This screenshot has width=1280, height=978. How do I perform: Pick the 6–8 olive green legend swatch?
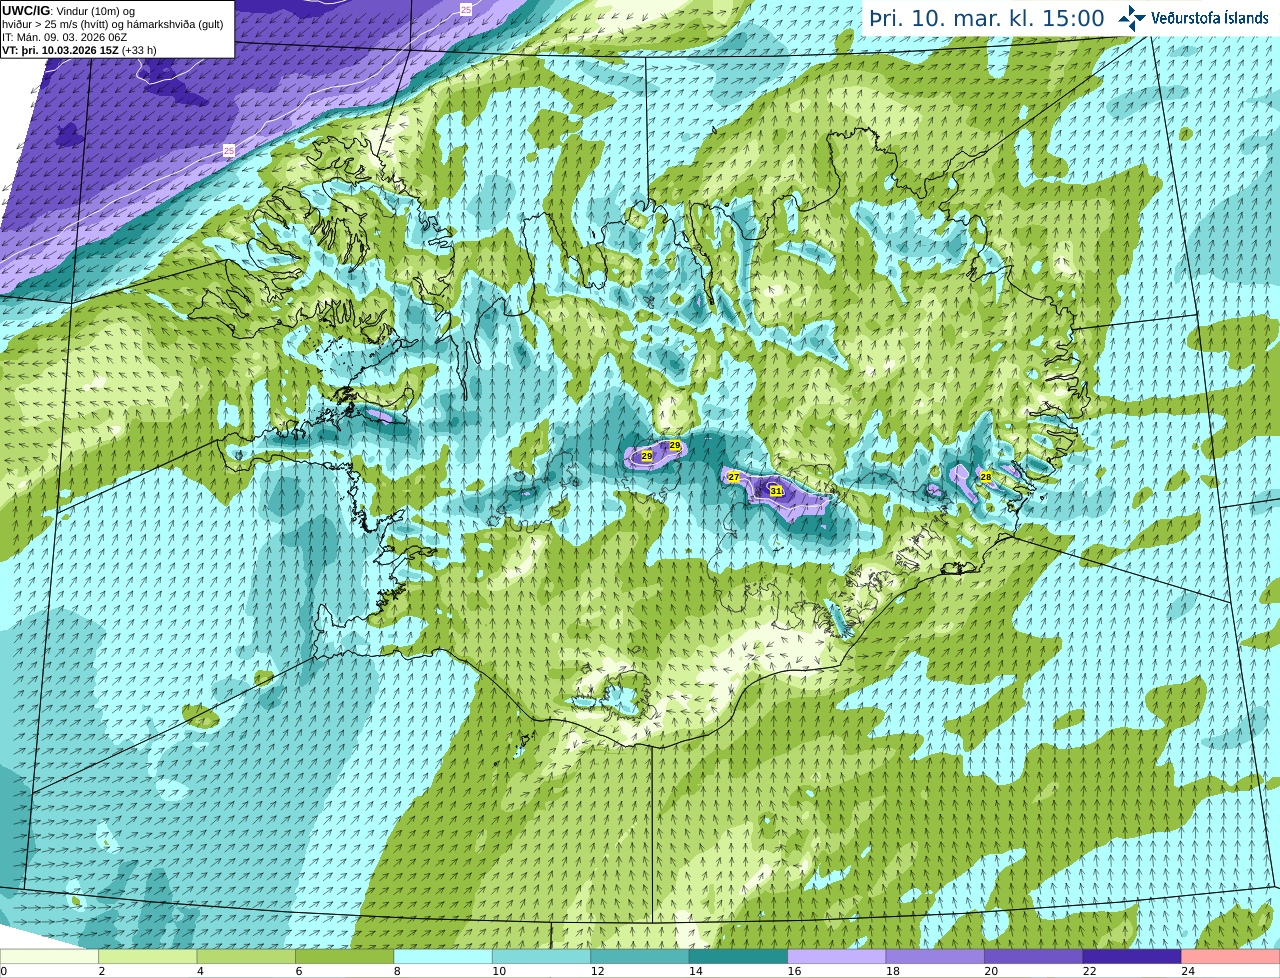click(x=344, y=956)
